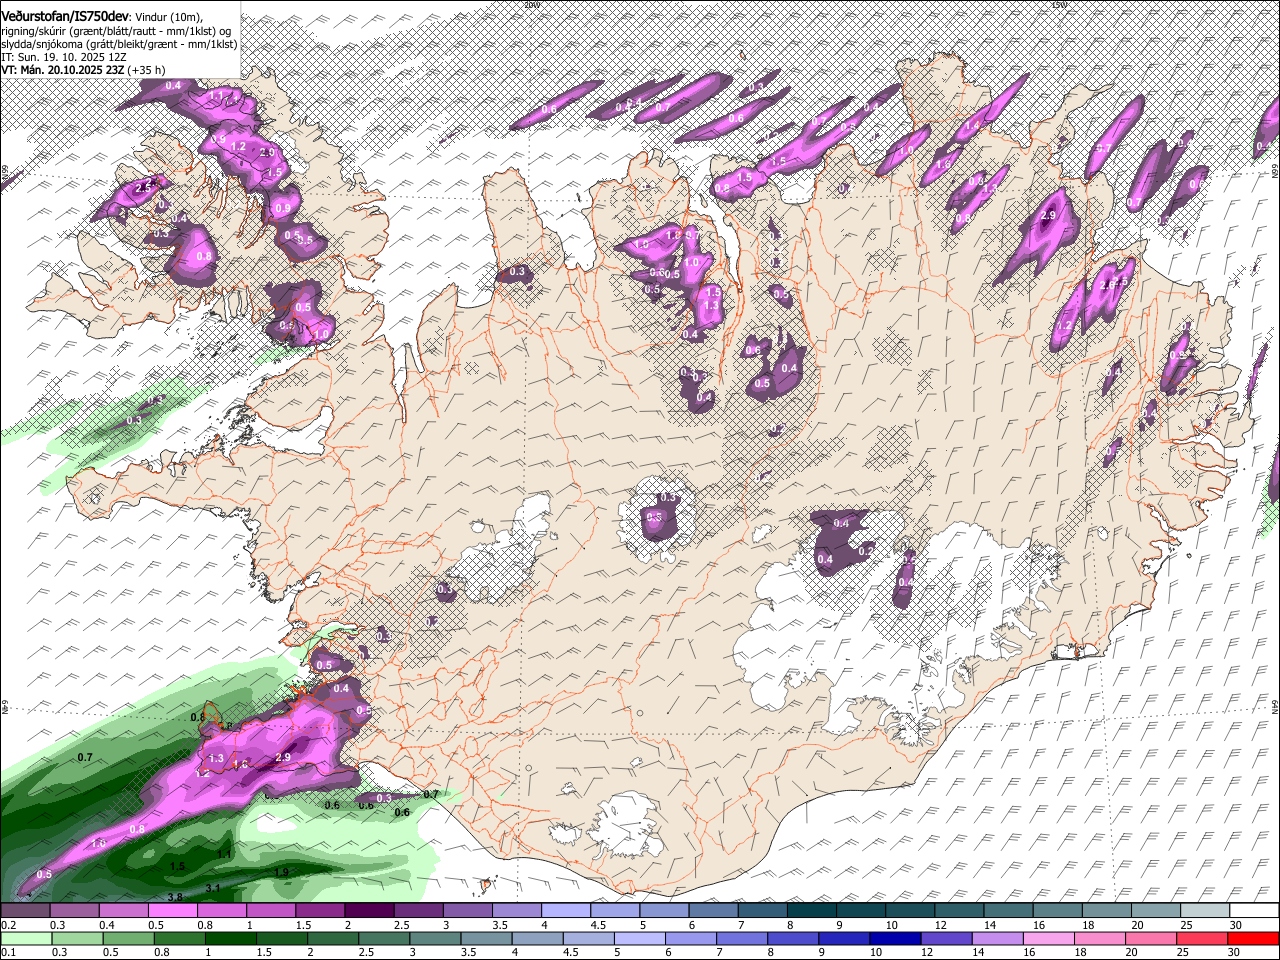Pick the bright pink swatch between 0.5 and 0.8
1280x960 pixels.
[x=172, y=911]
